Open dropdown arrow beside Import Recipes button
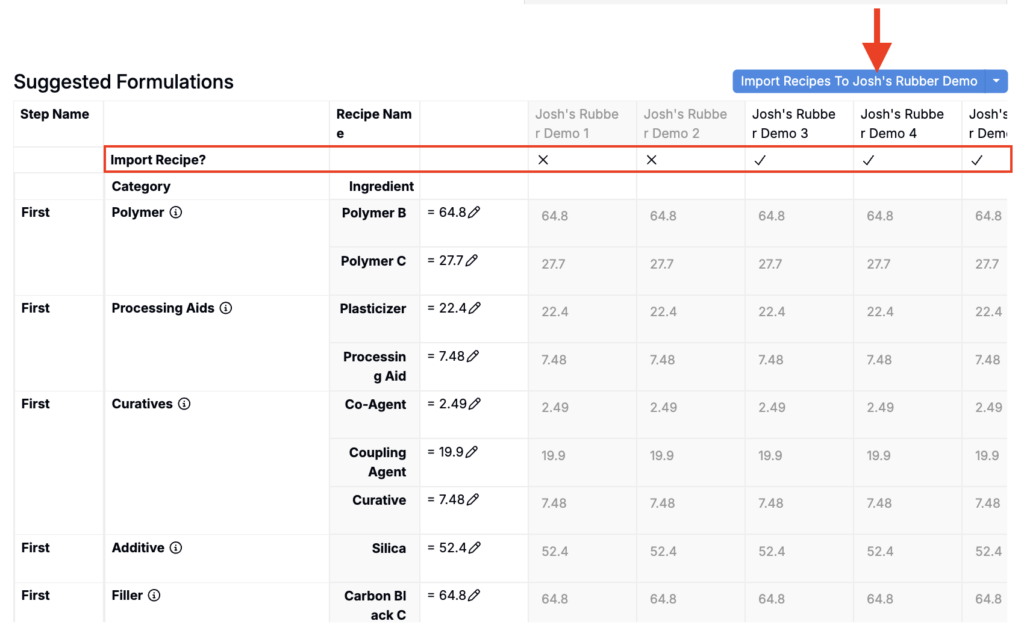1024x636 pixels. tap(997, 81)
